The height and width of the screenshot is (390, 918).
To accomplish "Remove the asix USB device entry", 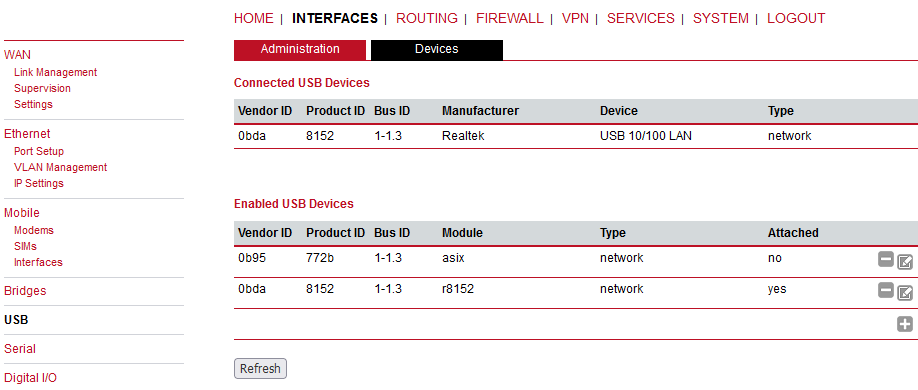I will [886, 259].
